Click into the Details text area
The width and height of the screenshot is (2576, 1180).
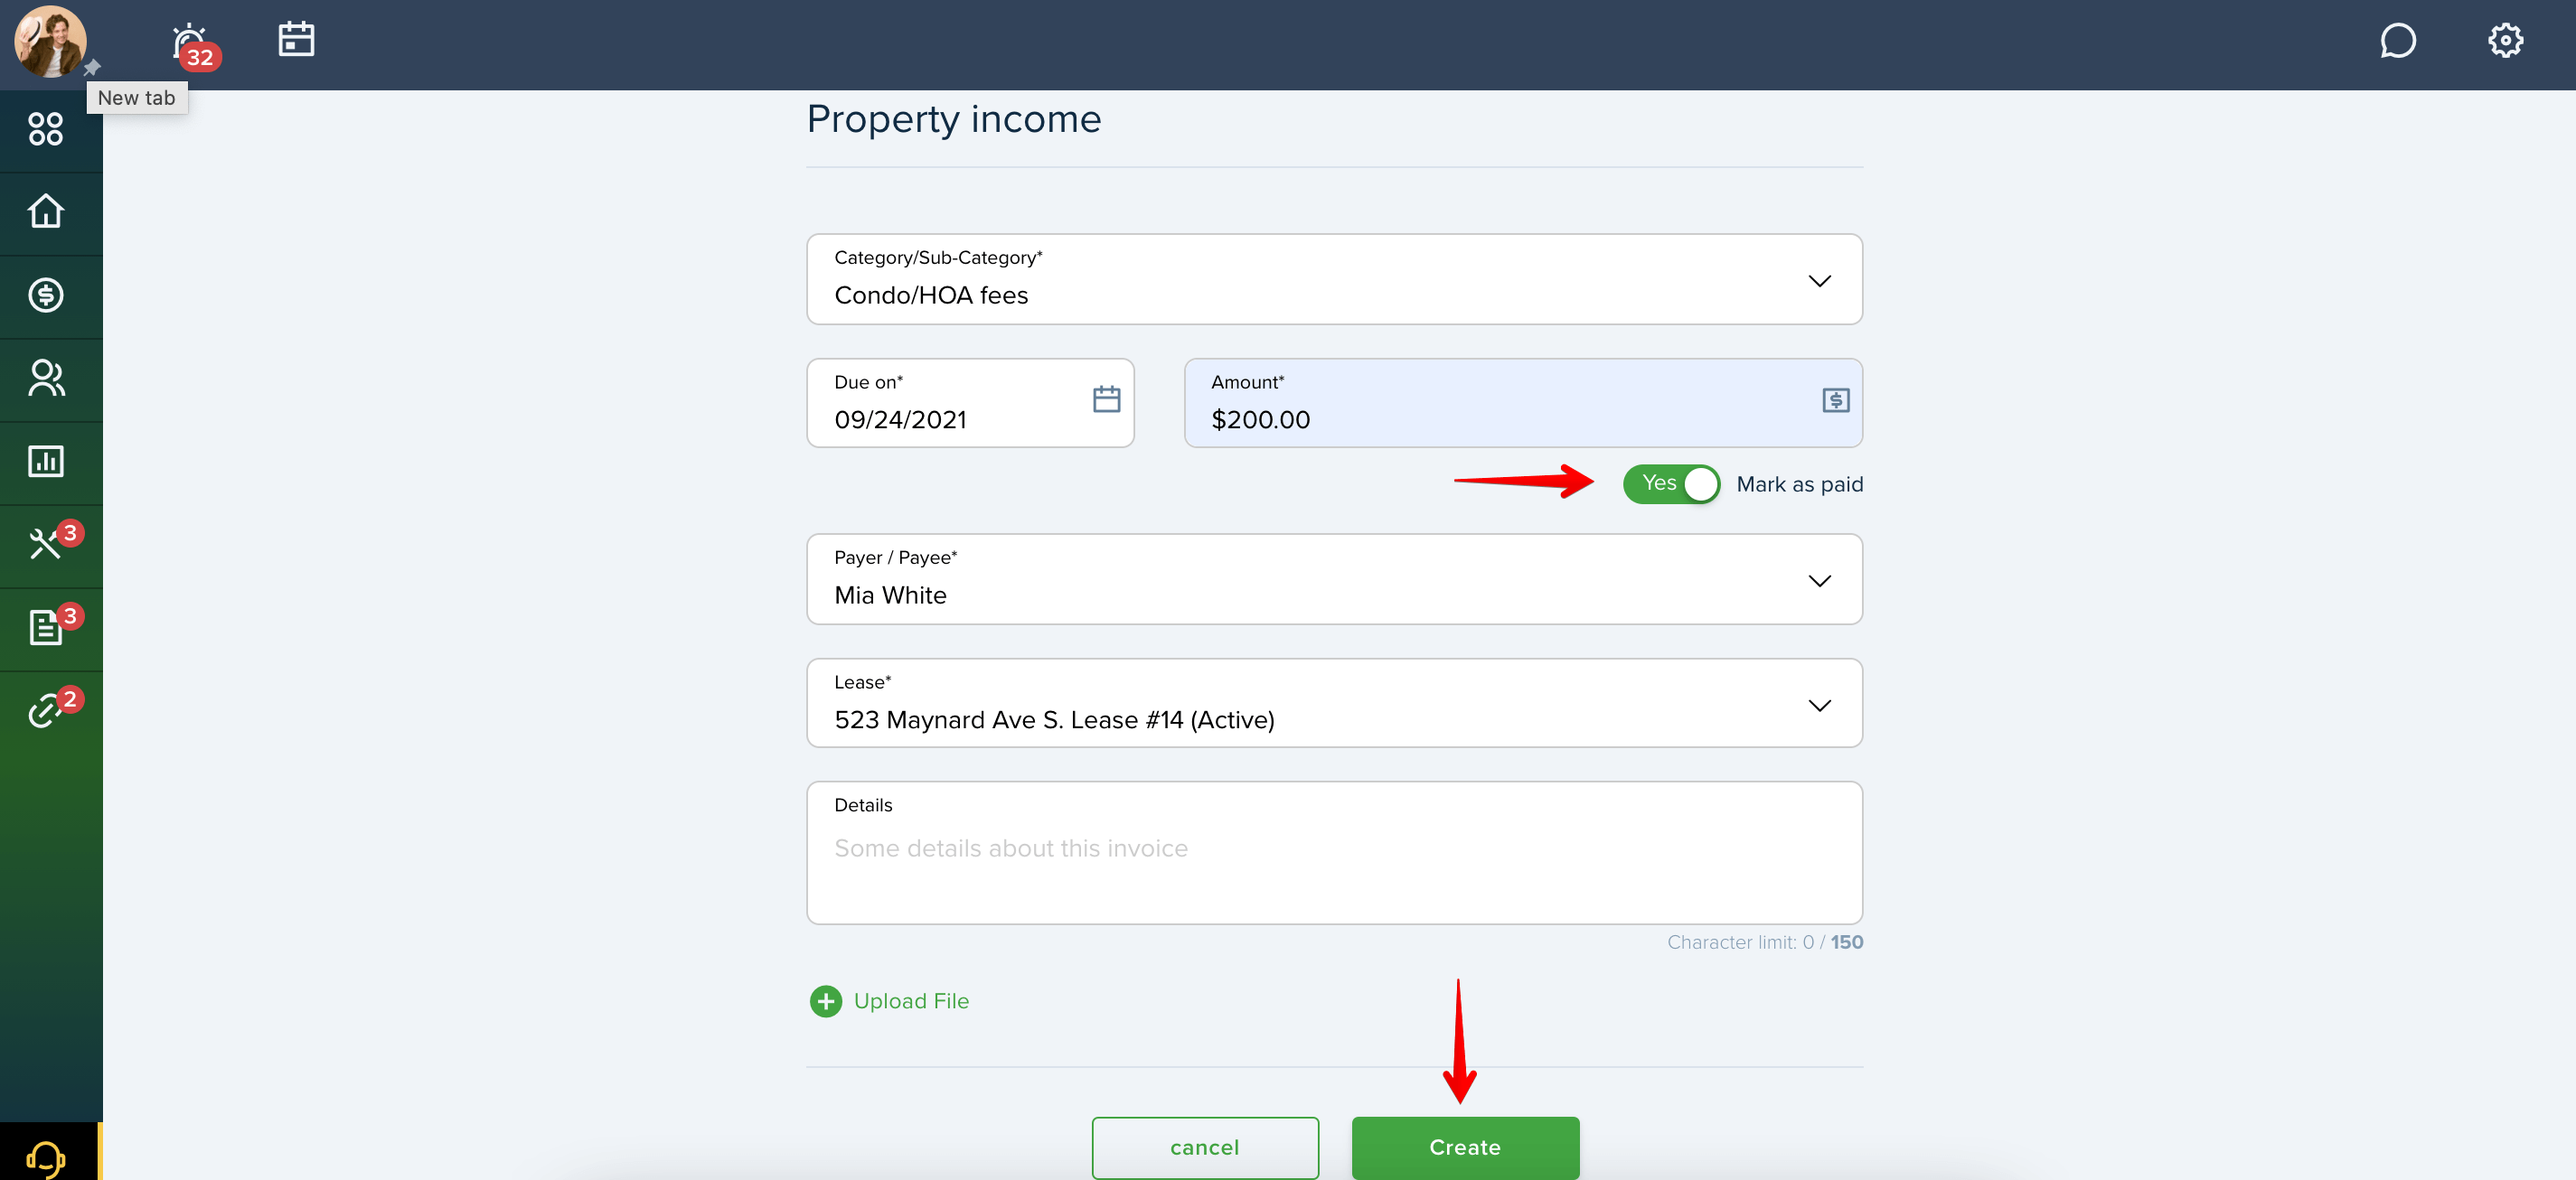pos(1334,853)
